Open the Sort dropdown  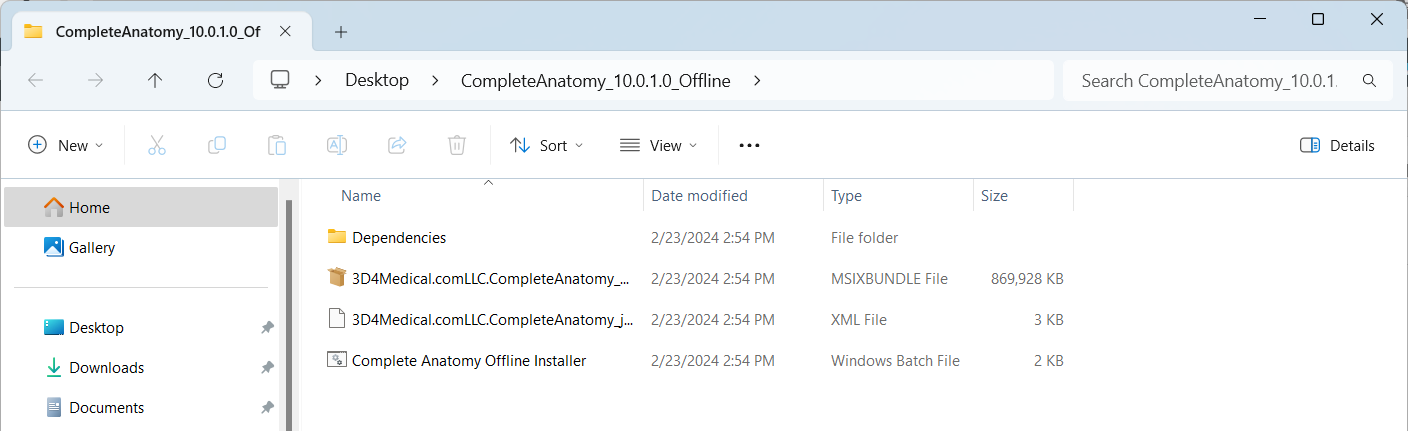pyautogui.click(x=546, y=145)
